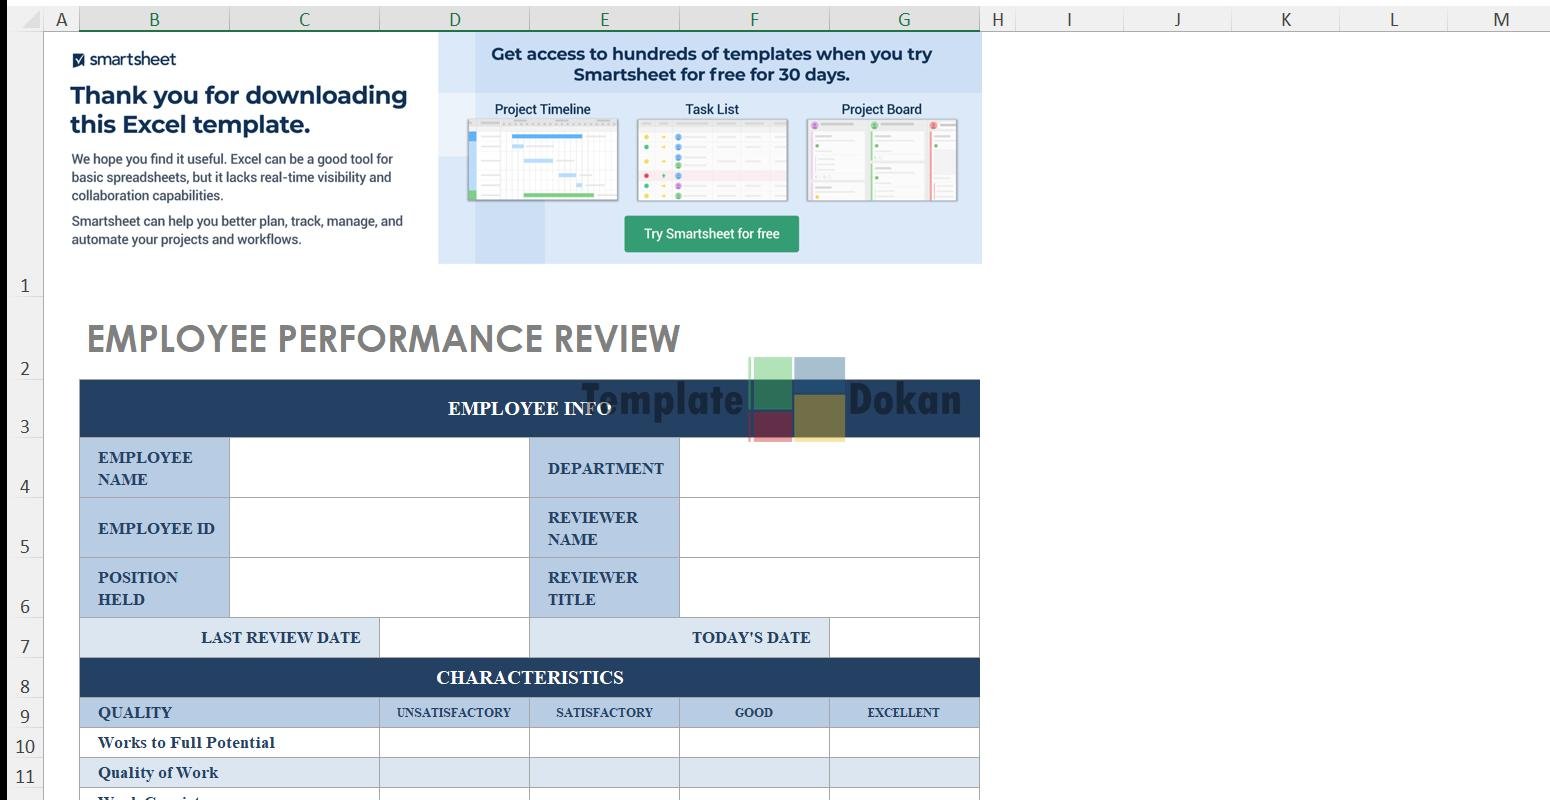Screen dimensions: 1550x800
Task: Open the Project Timeline template thumbnail
Action: (543, 160)
